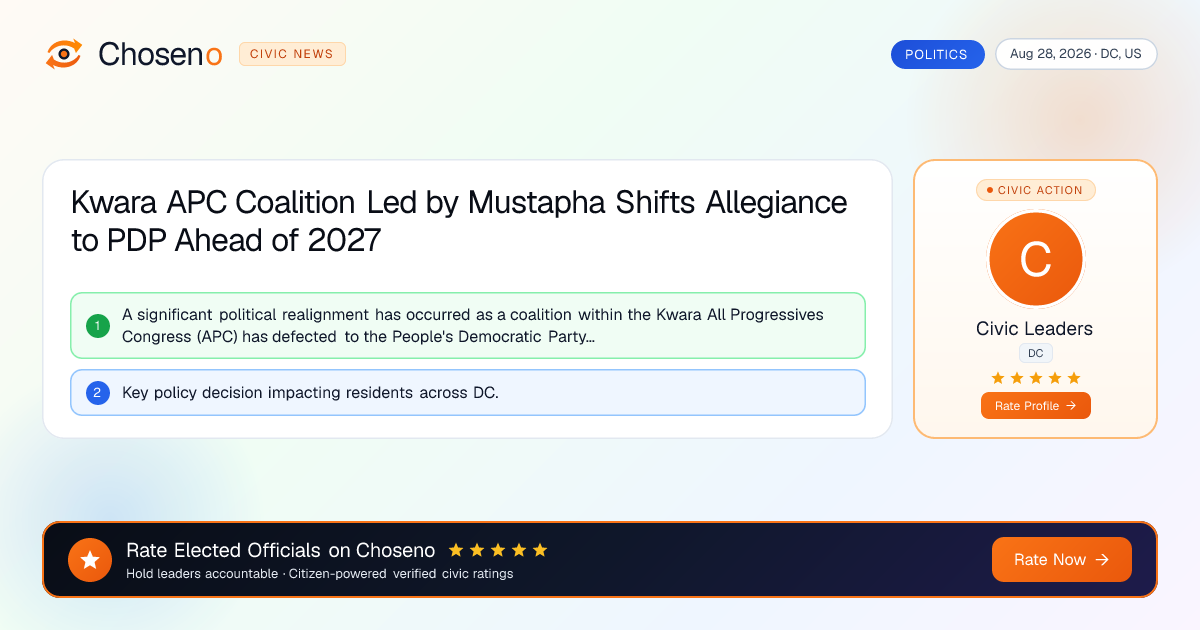The height and width of the screenshot is (630, 1200).
Task: Click the first star under Civic Leaders
Action: click(998, 378)
